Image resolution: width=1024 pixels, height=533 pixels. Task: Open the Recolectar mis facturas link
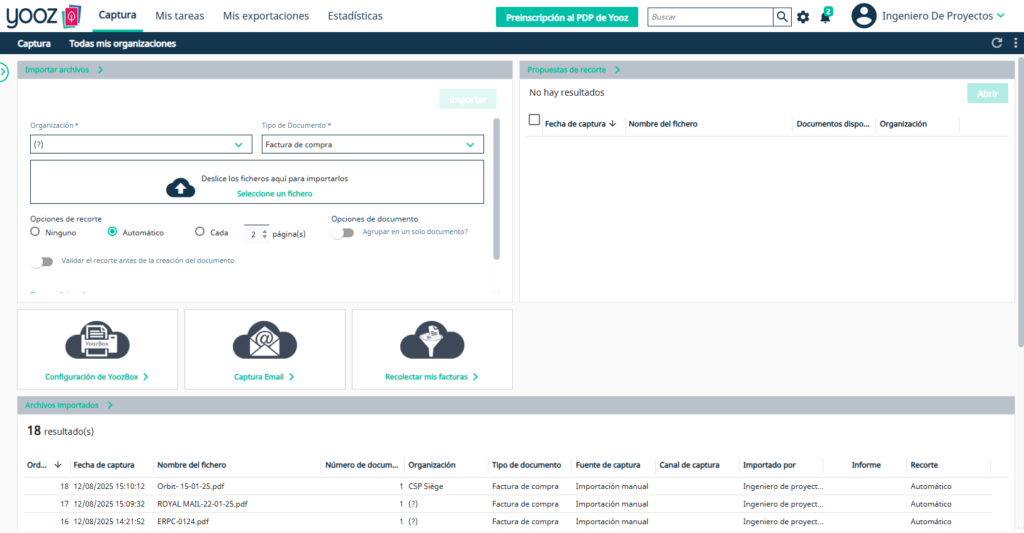coord(432,377)
